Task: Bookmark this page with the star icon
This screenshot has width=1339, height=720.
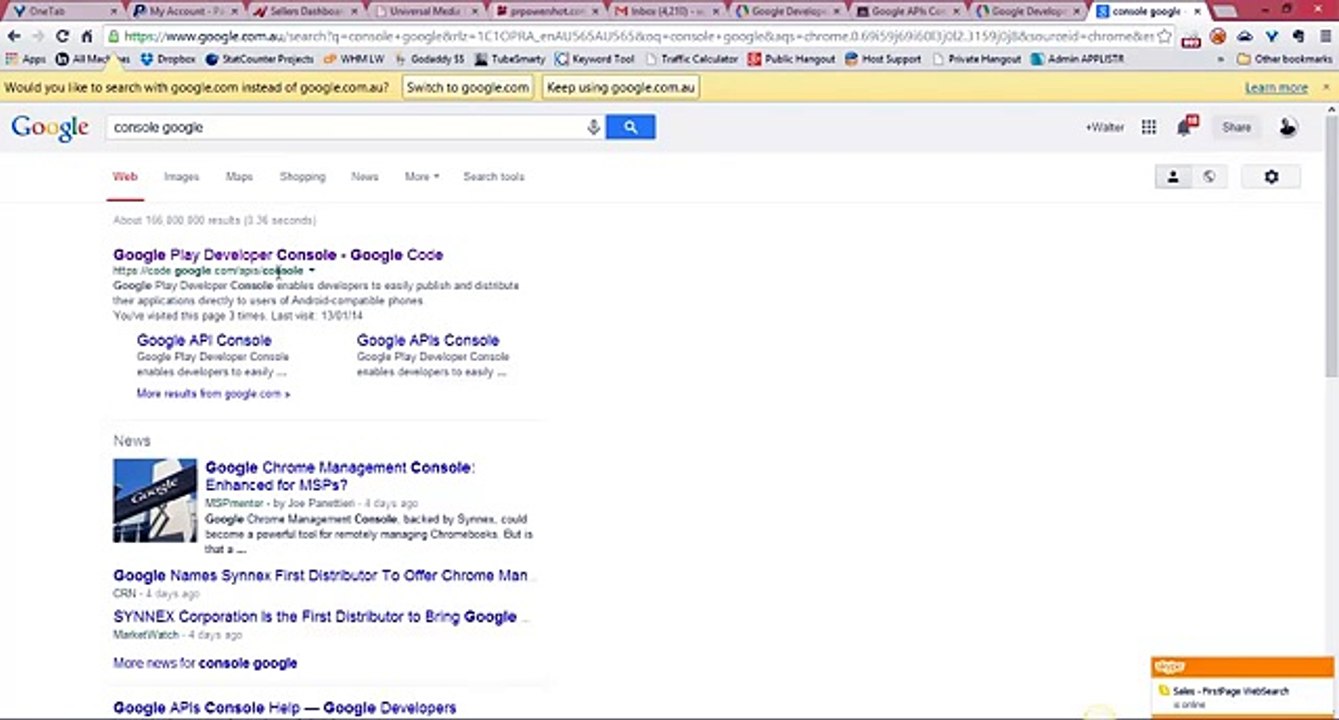Action: point(1164,36)
